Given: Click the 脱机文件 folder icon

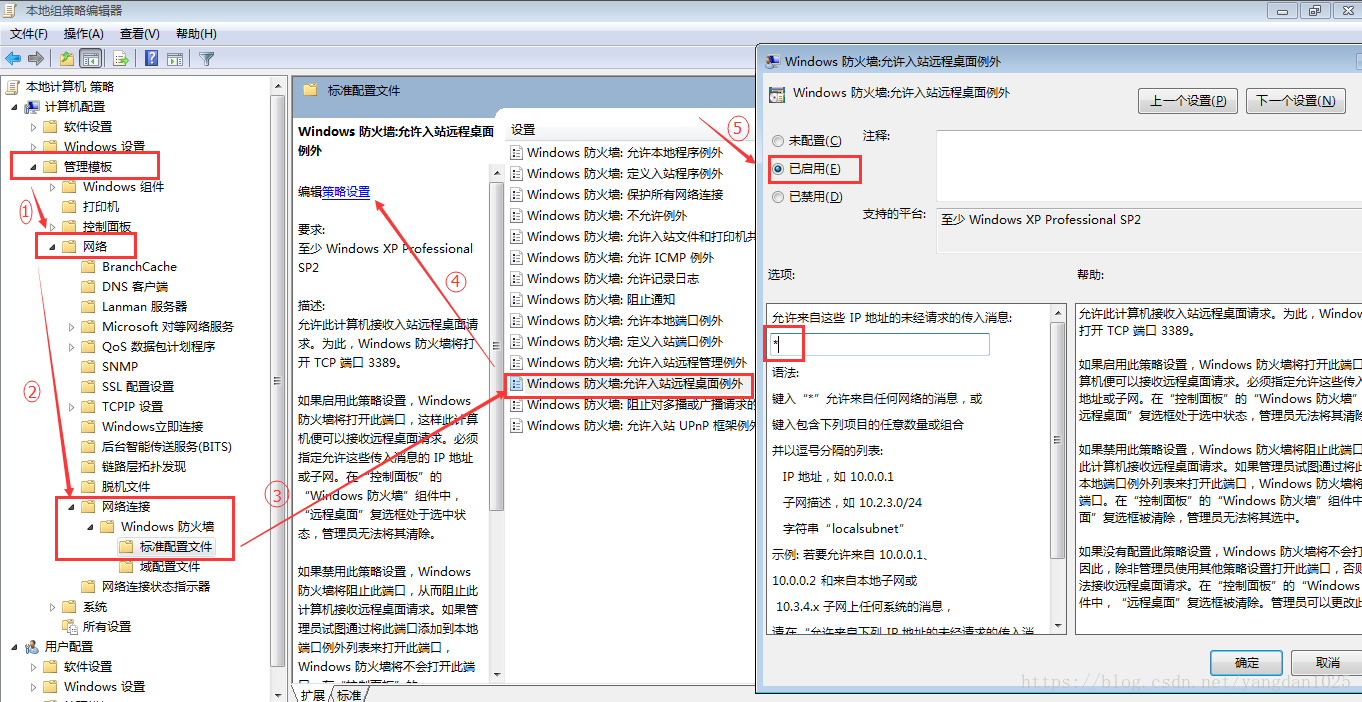Looking at the screenshot, I should [88, 487].
